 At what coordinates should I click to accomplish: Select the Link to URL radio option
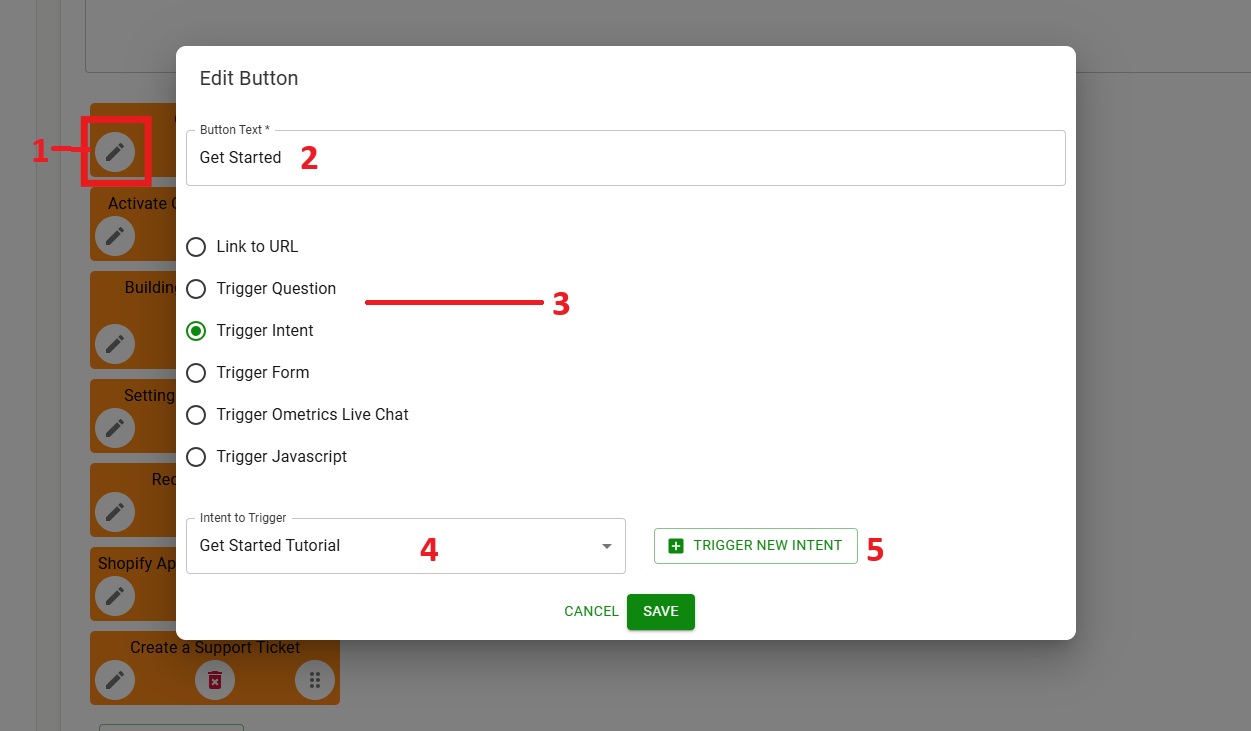pyautogui.click(x=197, y=247)
